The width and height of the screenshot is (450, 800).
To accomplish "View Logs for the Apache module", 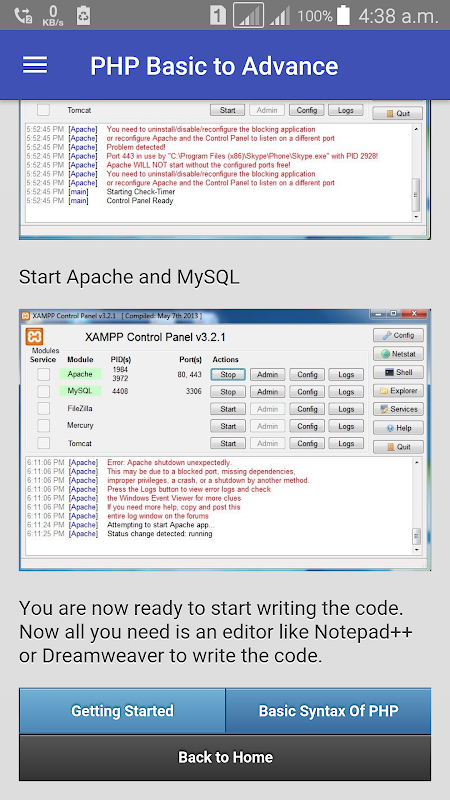I will click(346, 374).
